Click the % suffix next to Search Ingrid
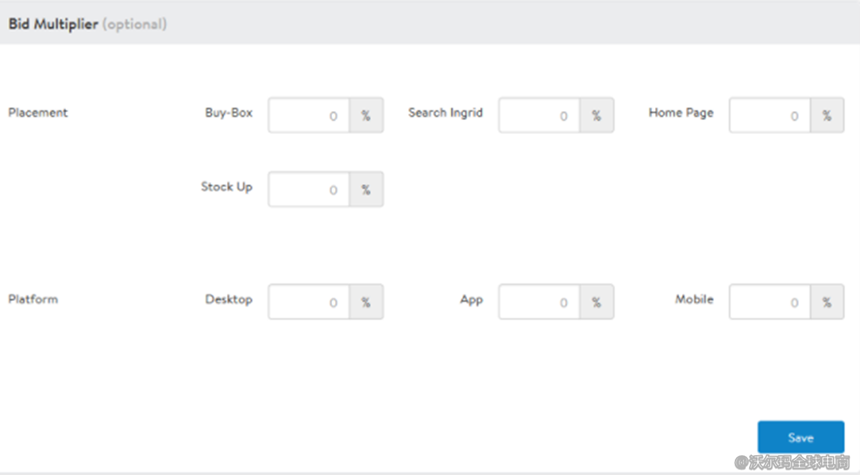This screenshot has width=860, height=475. pos(596,115)
